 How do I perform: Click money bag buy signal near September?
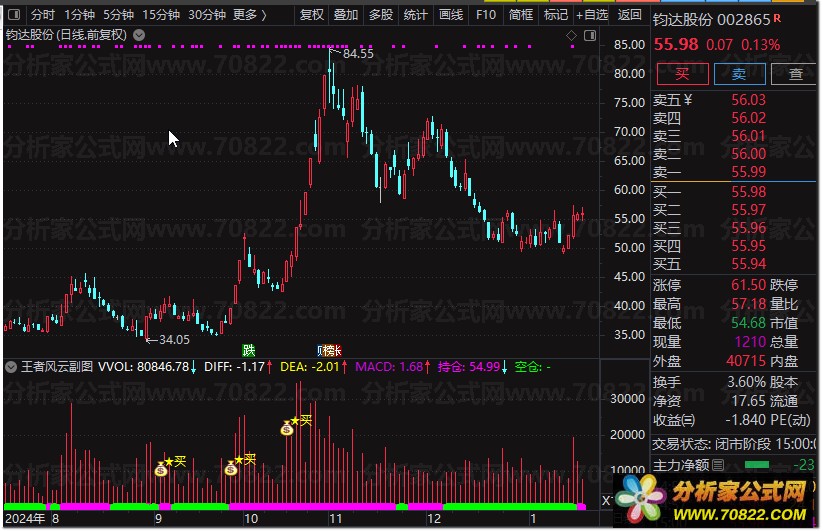click(161, 469)
